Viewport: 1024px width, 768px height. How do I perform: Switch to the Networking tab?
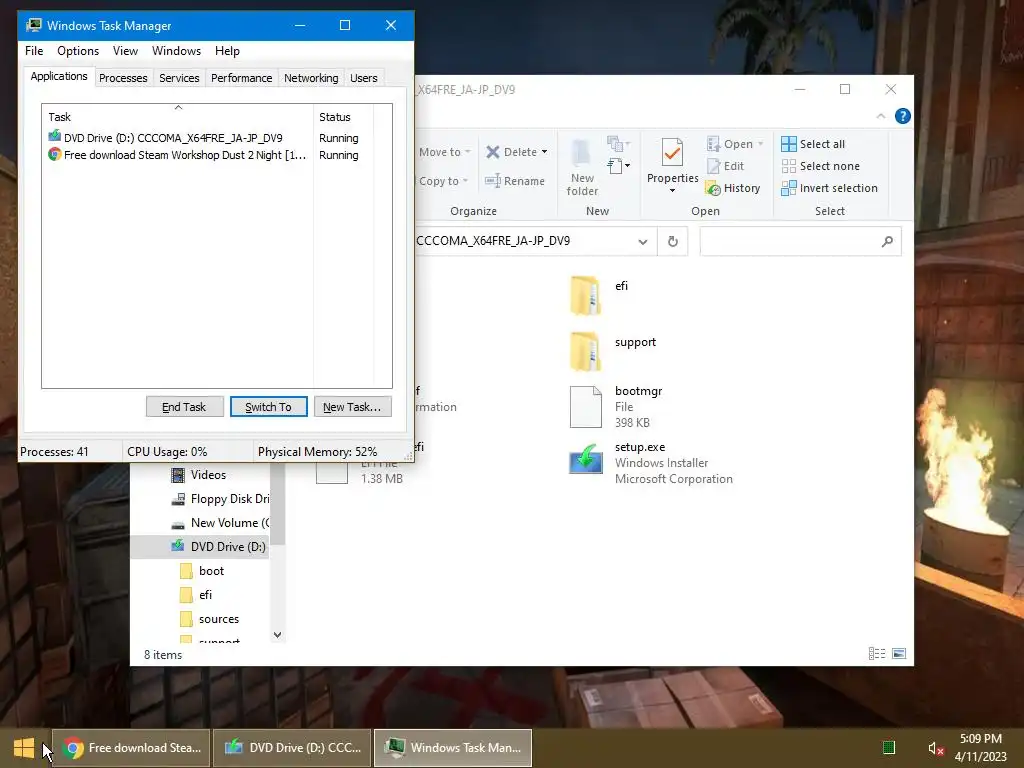pos(311,78)
